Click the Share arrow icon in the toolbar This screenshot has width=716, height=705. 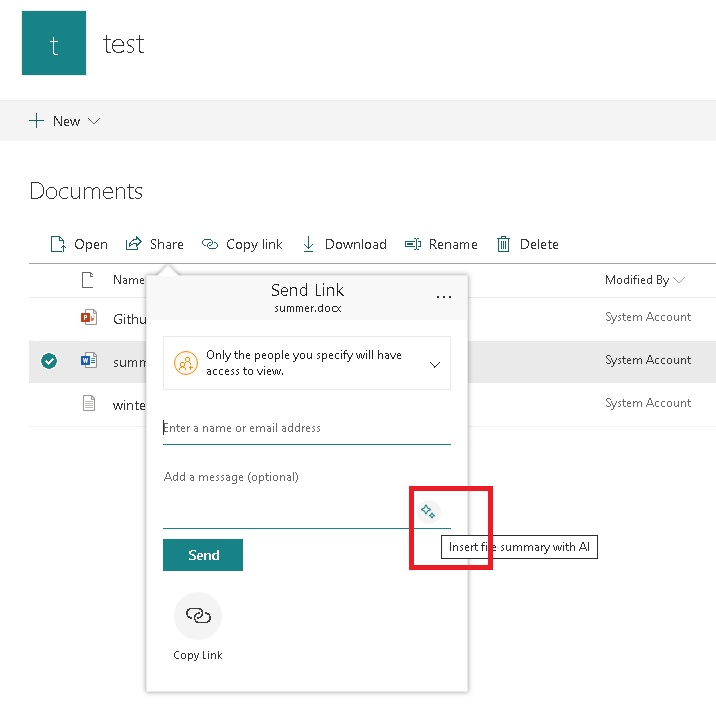(x=134, y=244)
